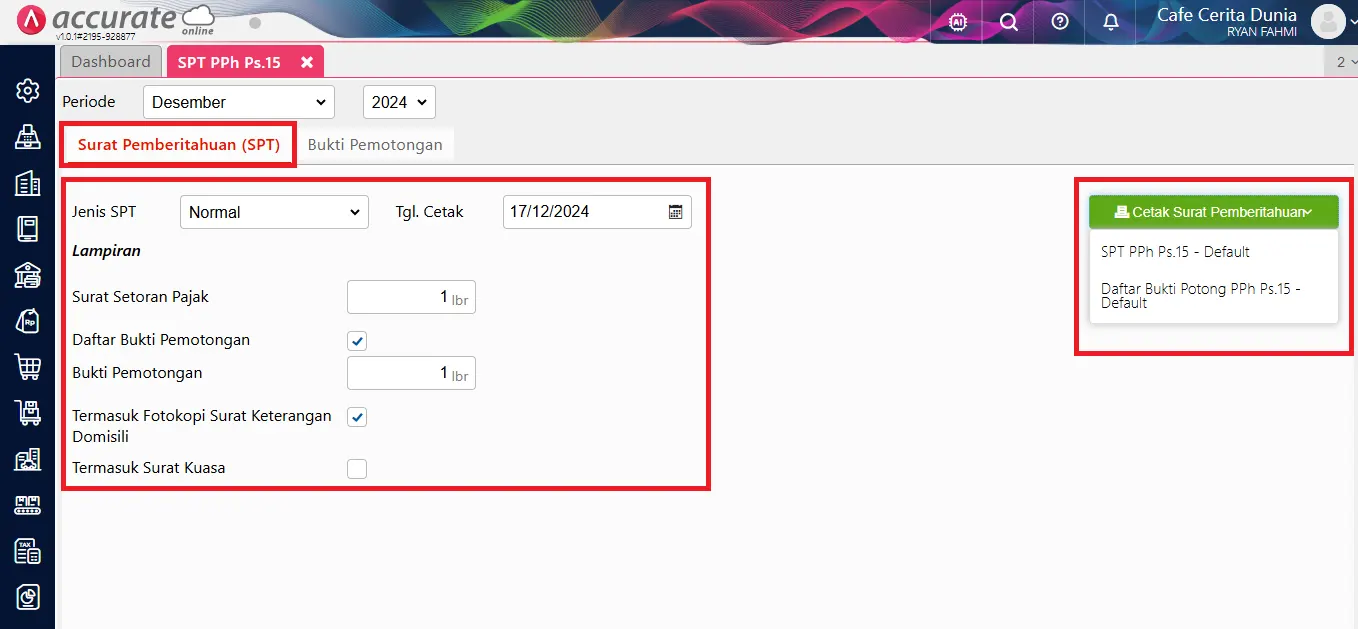The image size is (1358, 629).
Task: Open the AI assistant from the top bar
Action: coord(955,21)
